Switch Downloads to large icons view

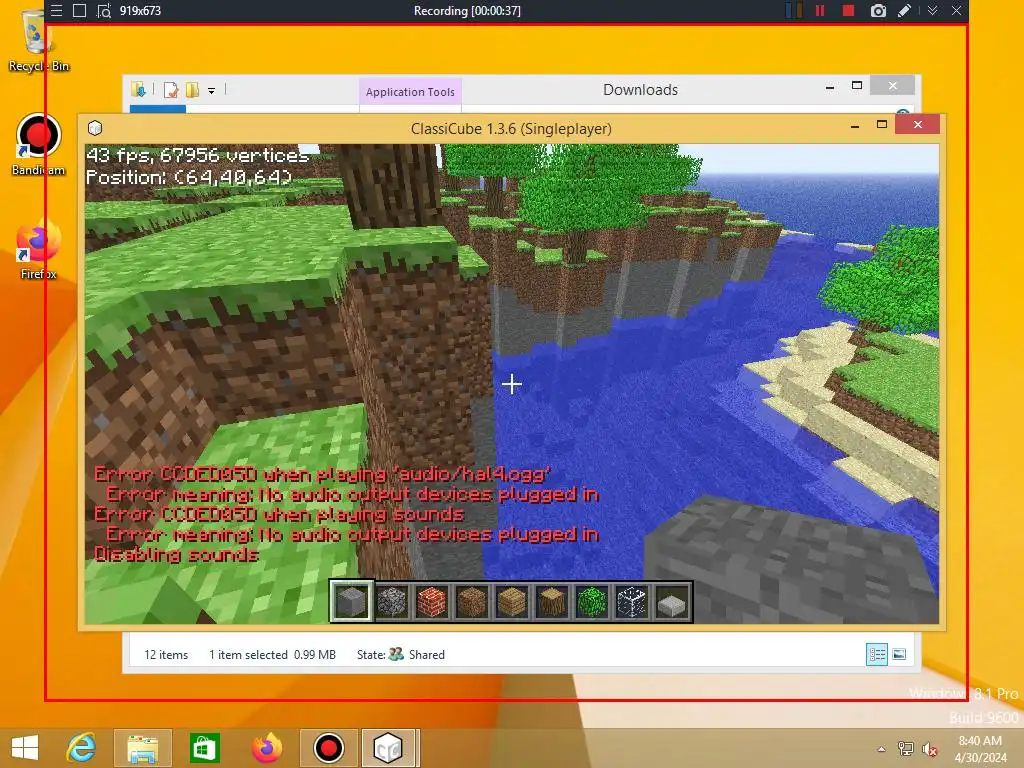[899, 654]
